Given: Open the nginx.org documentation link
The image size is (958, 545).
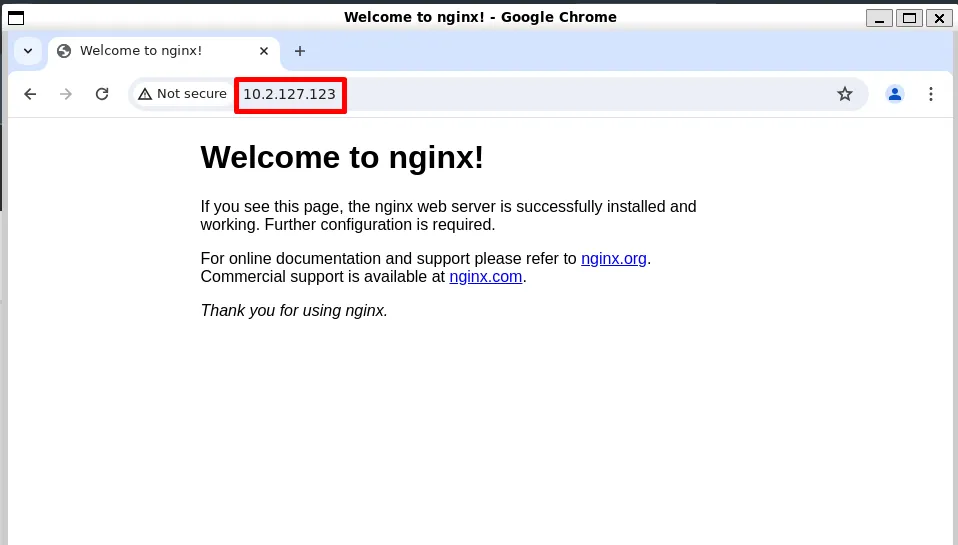Looking at the screenshot, I should pyautogui.click(x=613, y=258).
